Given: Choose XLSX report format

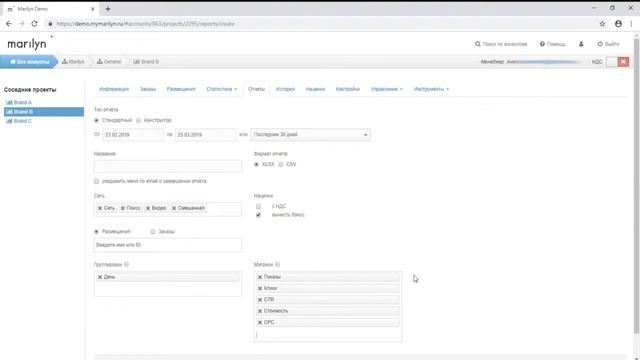Looking at the screenshot, I should pos(256,164).
